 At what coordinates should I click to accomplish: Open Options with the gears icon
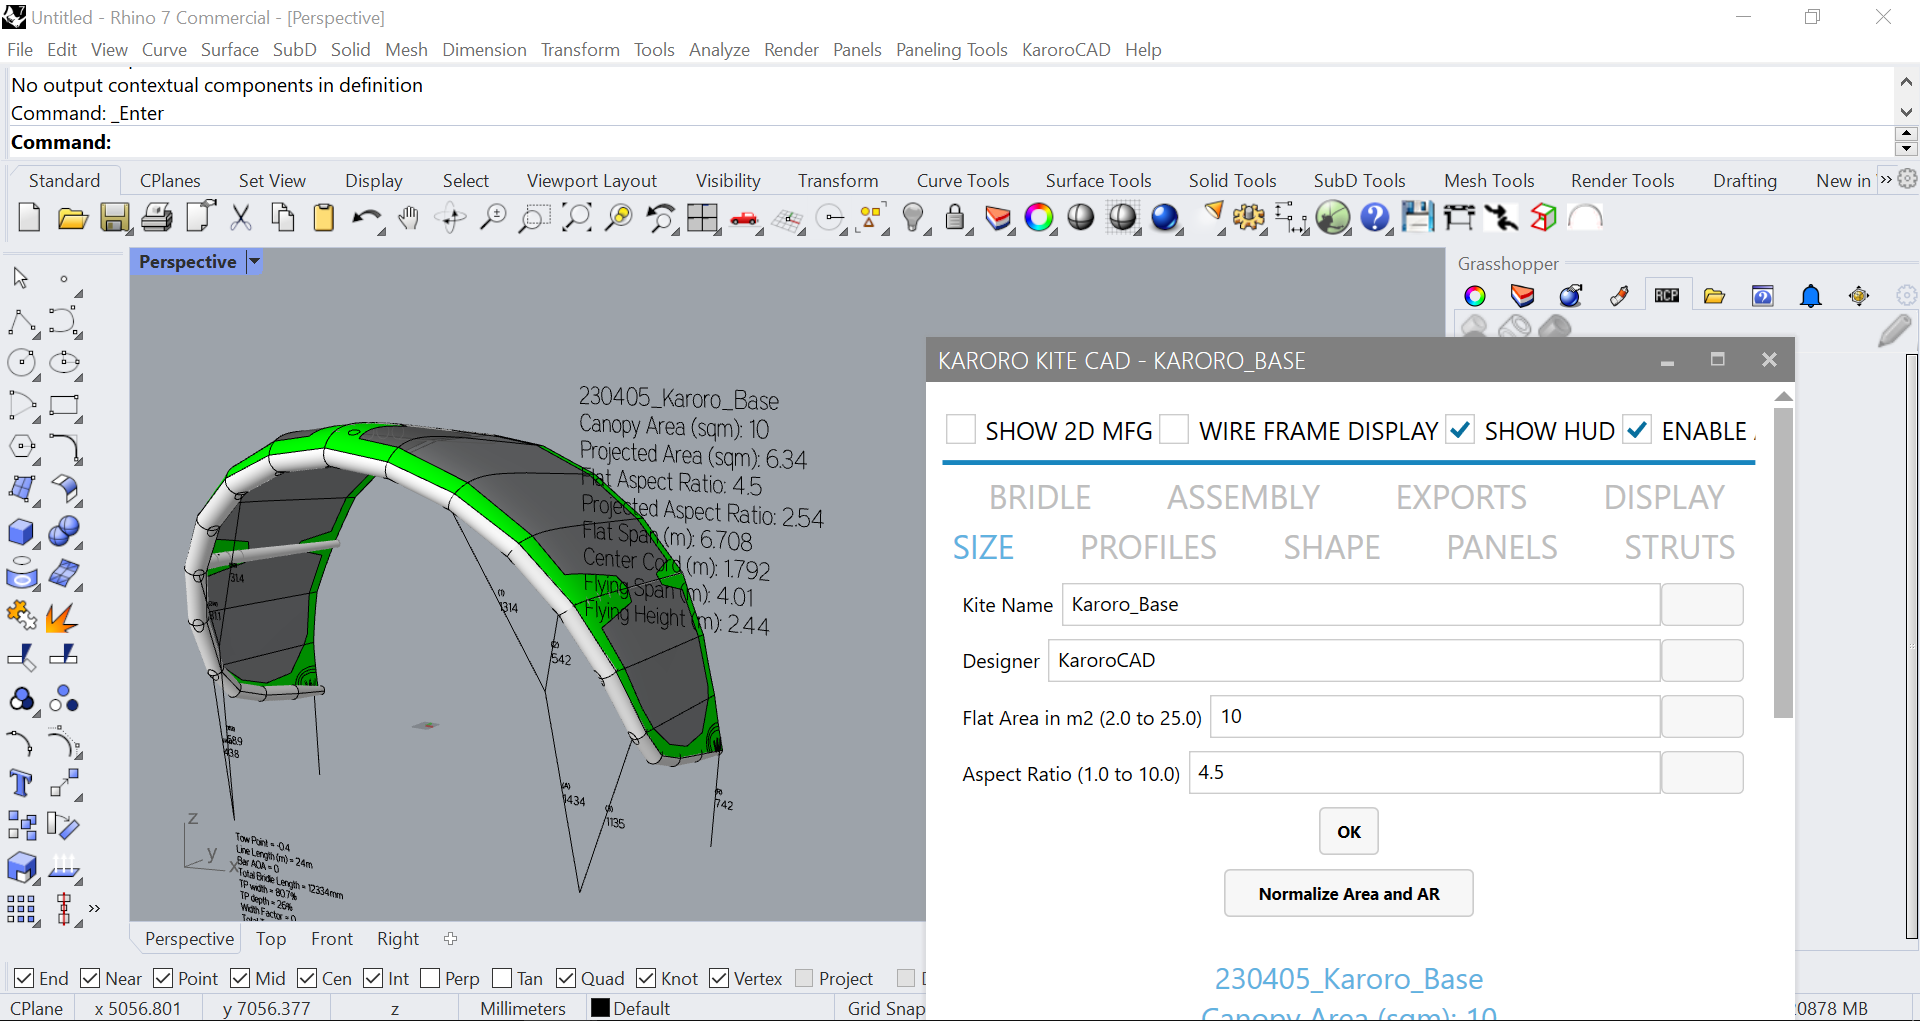click(x=1249, y=217)
